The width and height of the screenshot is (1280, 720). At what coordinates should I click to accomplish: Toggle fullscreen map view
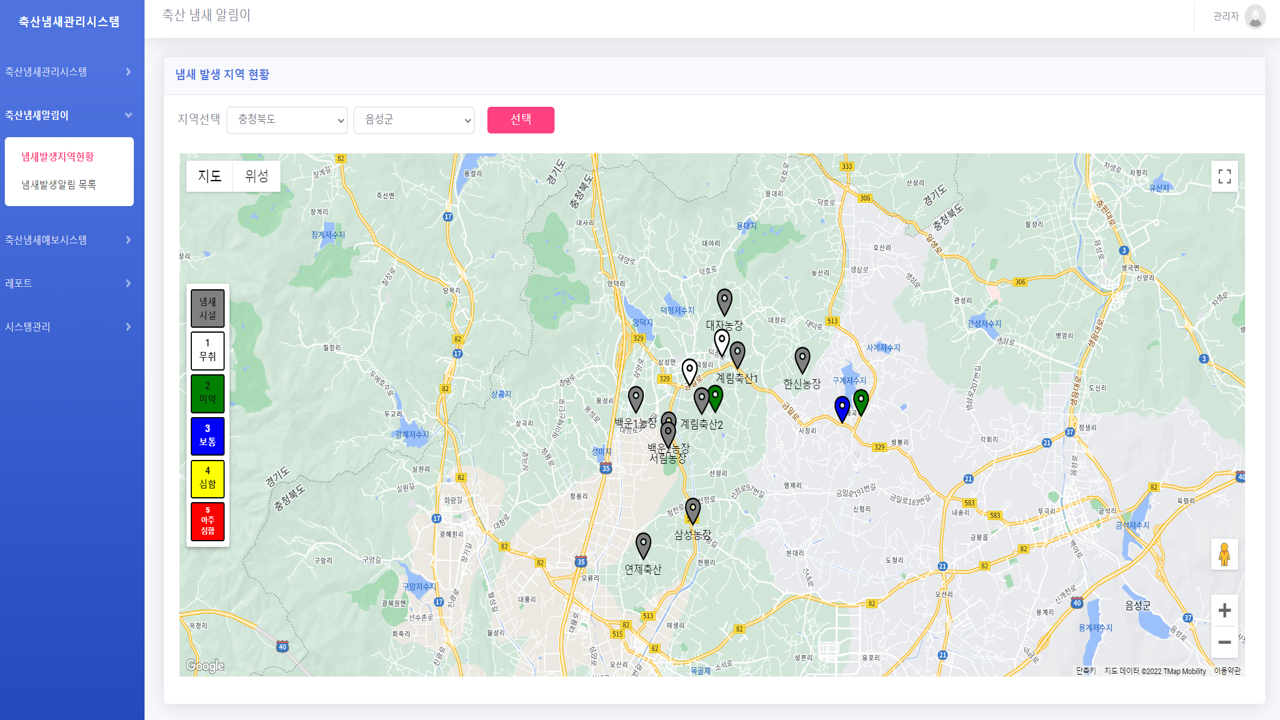1224,177
